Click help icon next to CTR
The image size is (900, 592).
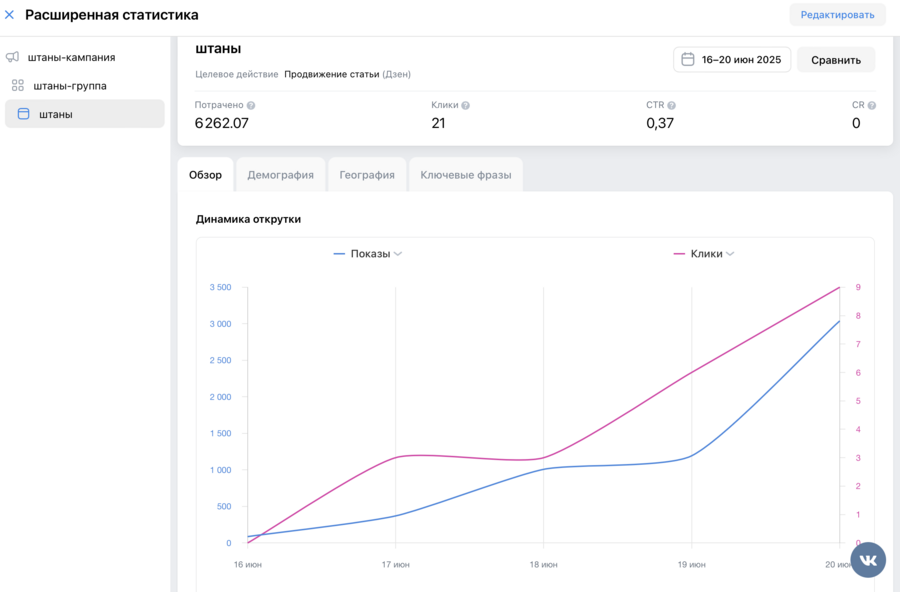[x=672, y=105]
